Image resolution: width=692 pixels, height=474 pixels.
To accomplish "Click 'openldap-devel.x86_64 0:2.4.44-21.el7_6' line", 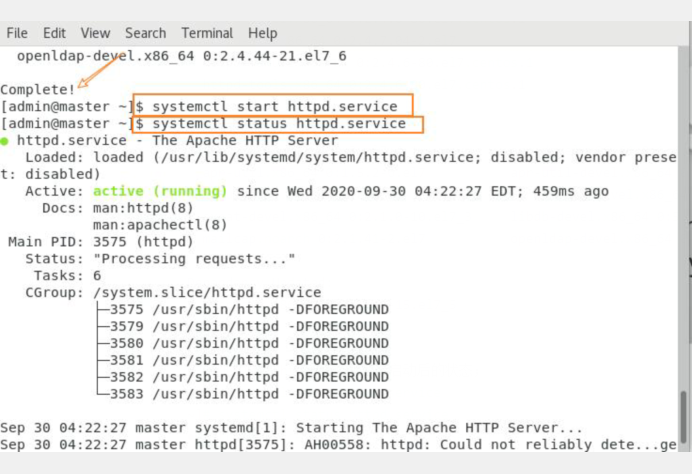I will [181, 56].
